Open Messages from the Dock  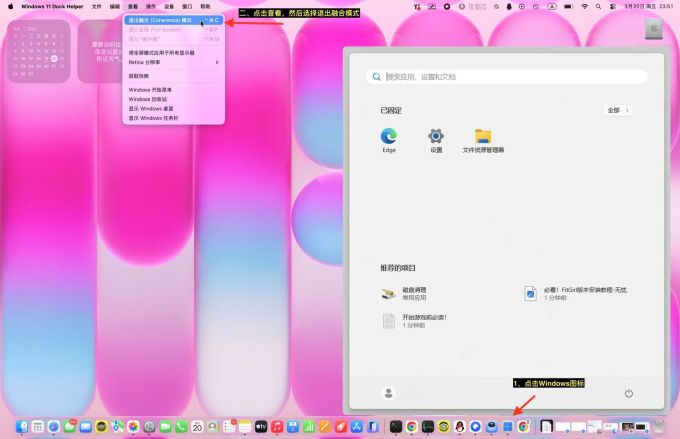70,427
